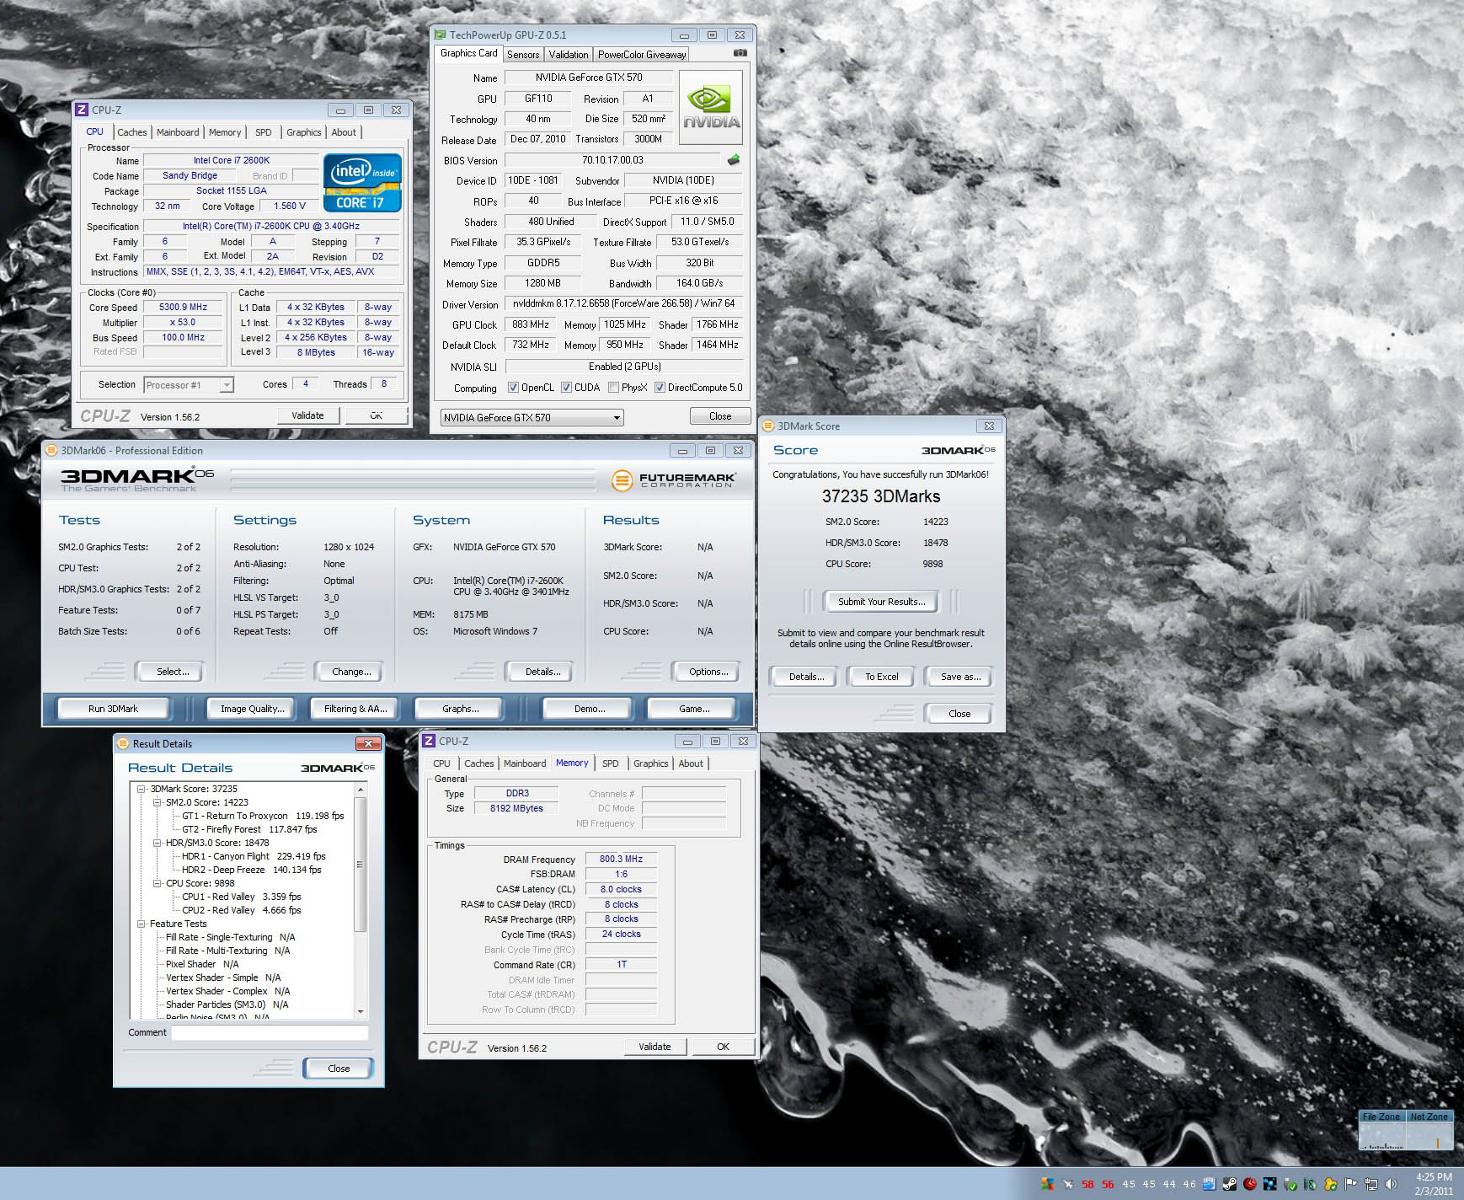Click the green tray icon left of yellow one

[1310, 1184]
